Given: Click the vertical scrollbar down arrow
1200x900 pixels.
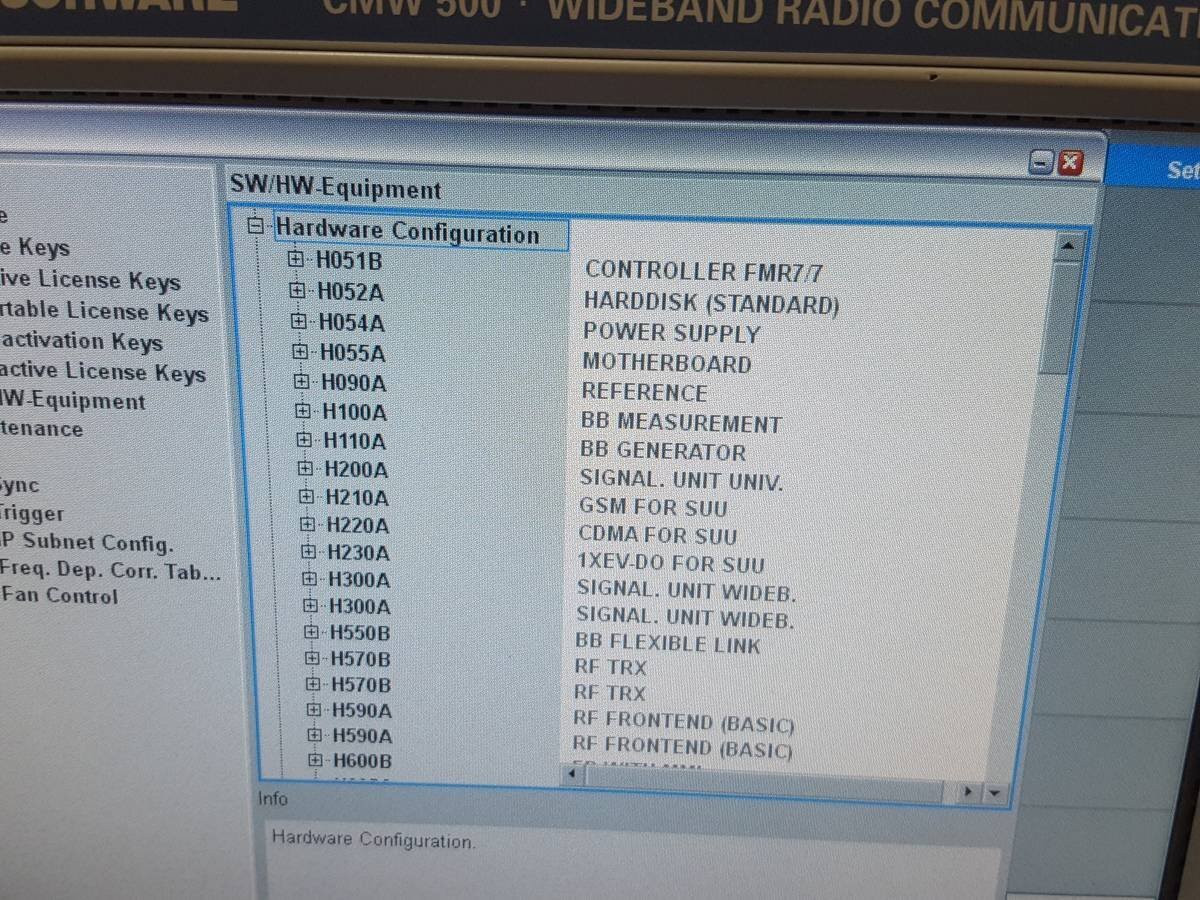Looking at the screenshot, I should pos(994,793).
